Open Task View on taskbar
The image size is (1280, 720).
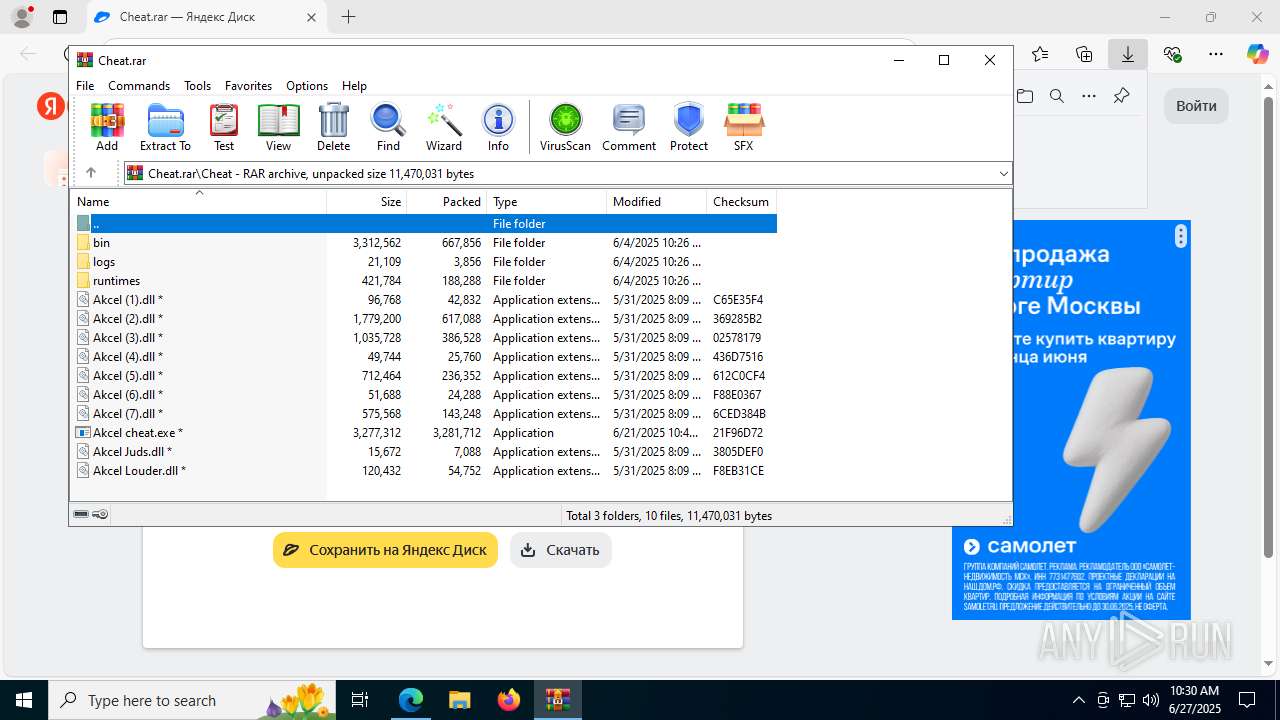click(361, 700)
